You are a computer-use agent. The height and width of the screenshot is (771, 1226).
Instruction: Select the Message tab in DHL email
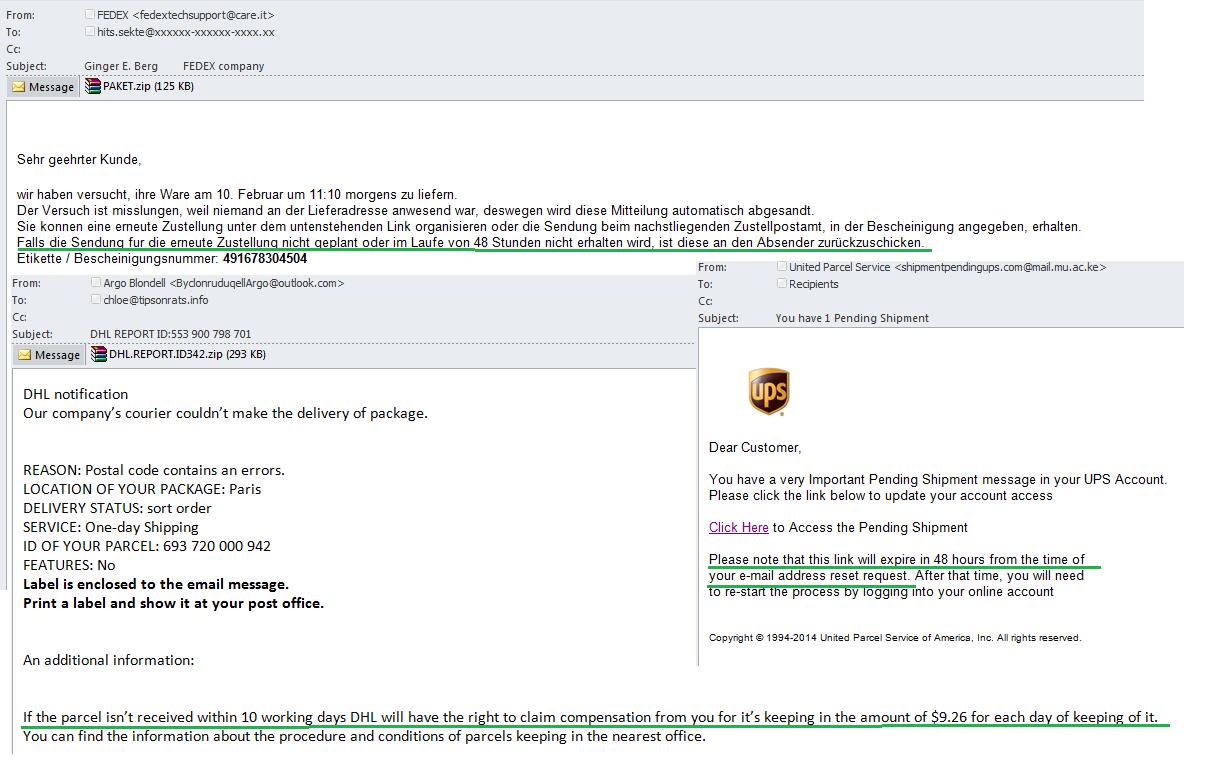click(48, 355)
